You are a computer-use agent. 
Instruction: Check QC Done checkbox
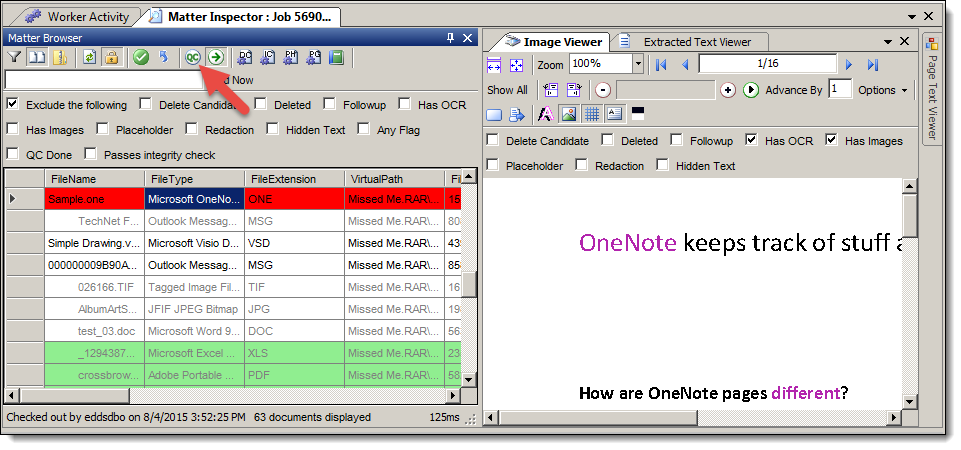coord(12,154)
